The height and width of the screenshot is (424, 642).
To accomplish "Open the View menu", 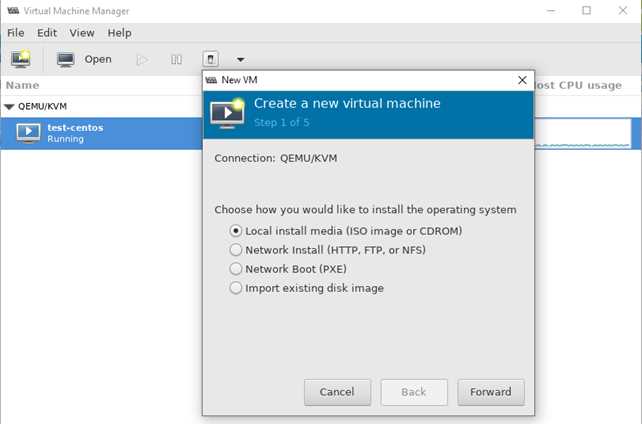I will pyautogui.click(x=82, y=33).
